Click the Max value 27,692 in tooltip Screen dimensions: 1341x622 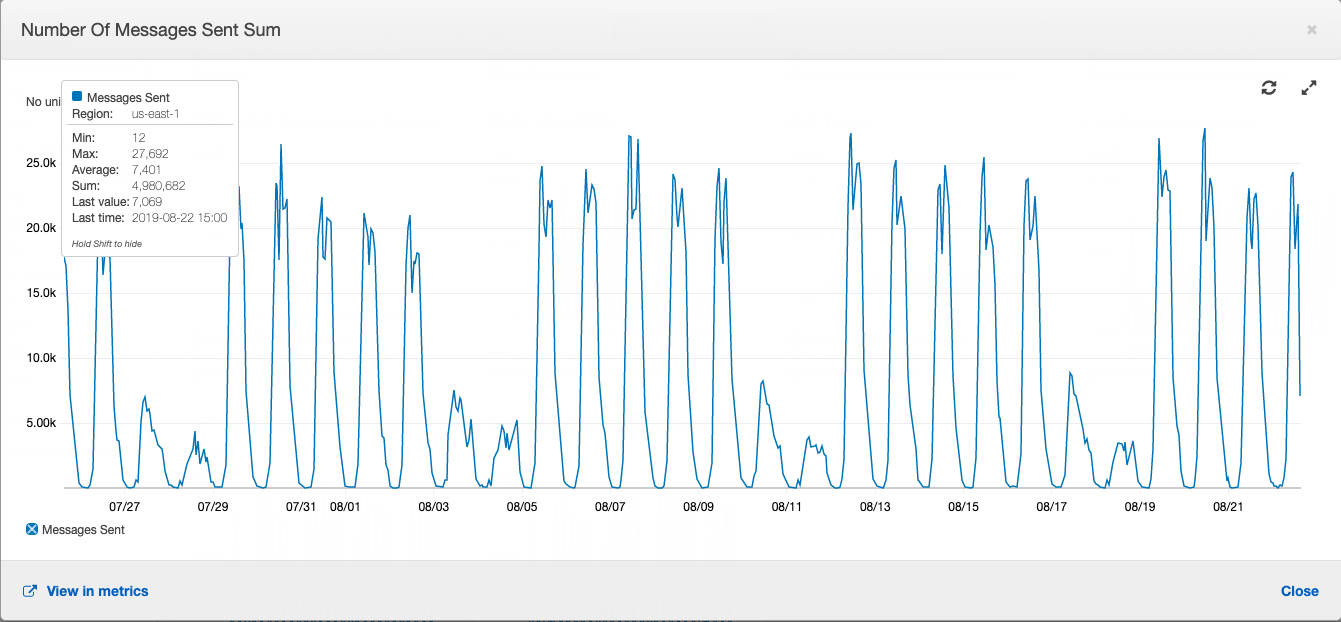[150, 154]
